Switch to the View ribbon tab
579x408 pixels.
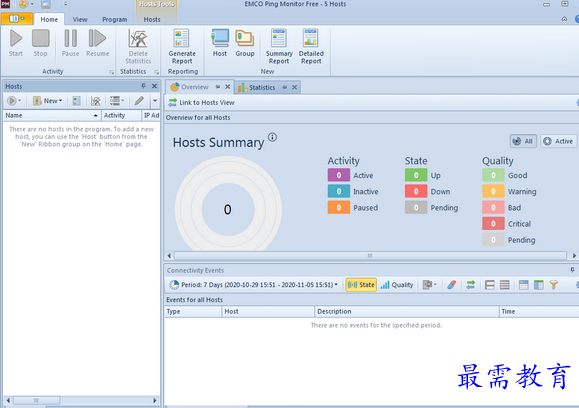80,19
